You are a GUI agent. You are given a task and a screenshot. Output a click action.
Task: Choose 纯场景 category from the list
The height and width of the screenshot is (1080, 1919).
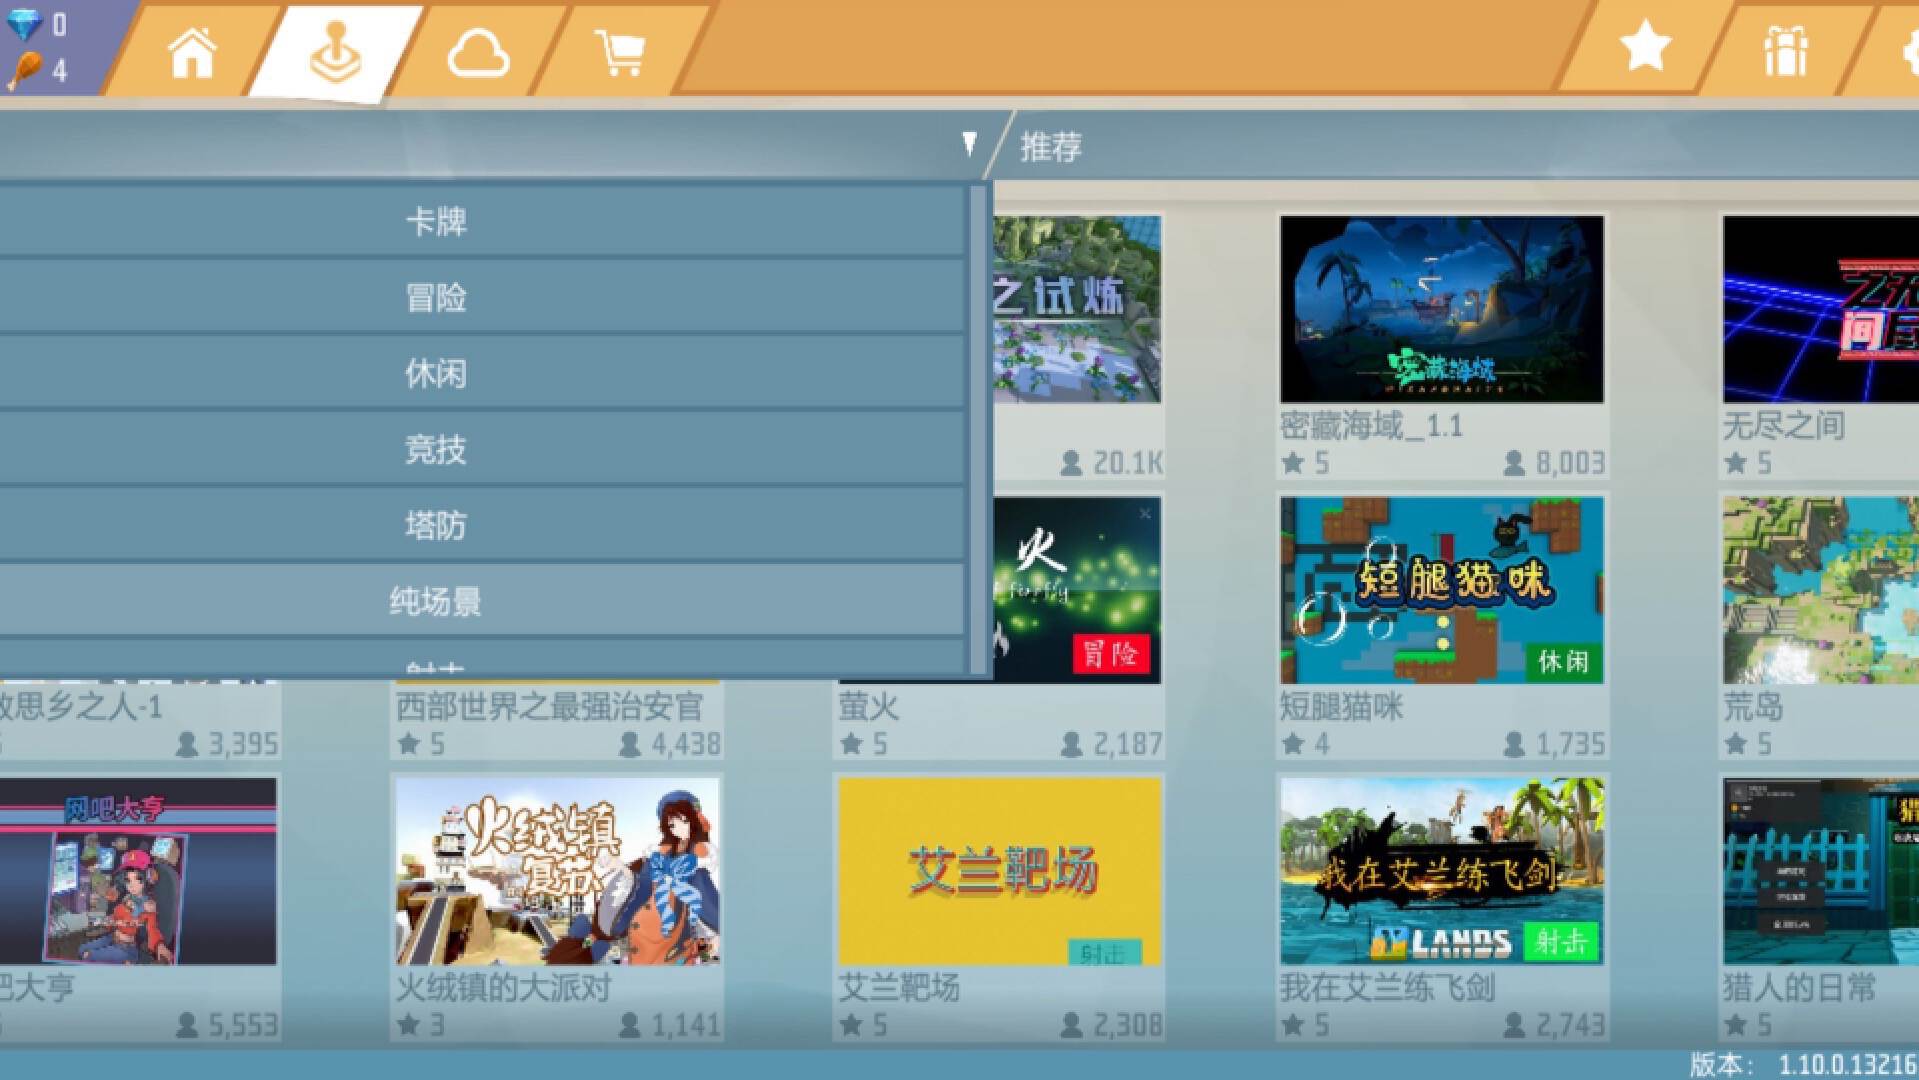(x=436, y=601)
